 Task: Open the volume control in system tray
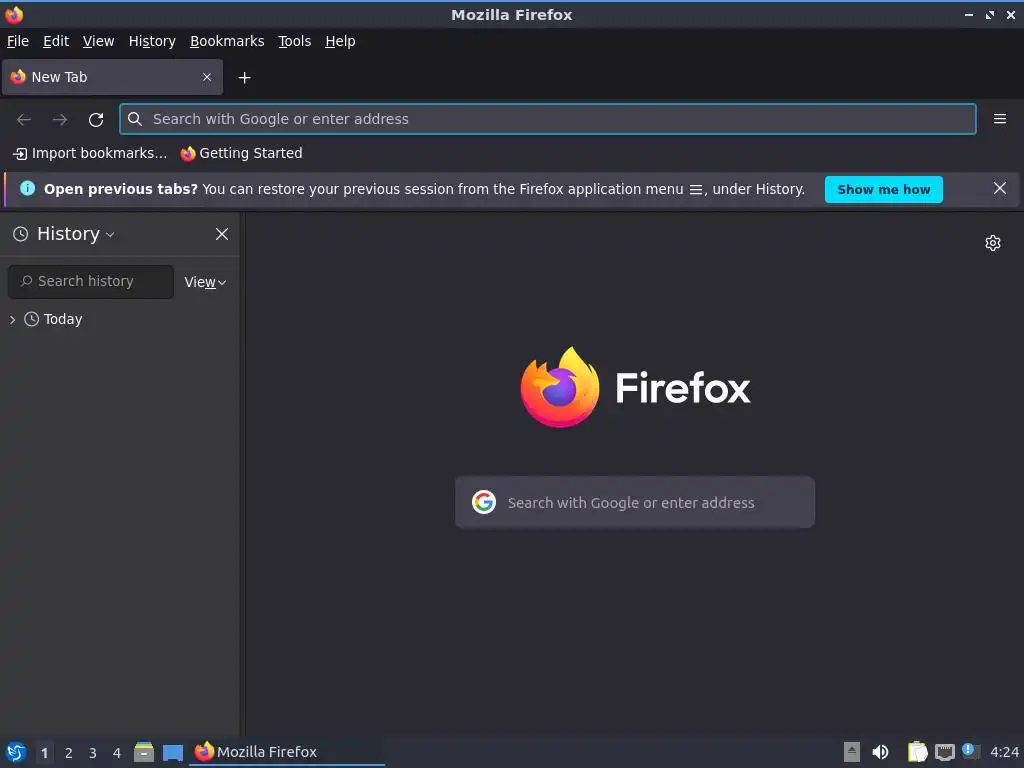tap(880, 752)
